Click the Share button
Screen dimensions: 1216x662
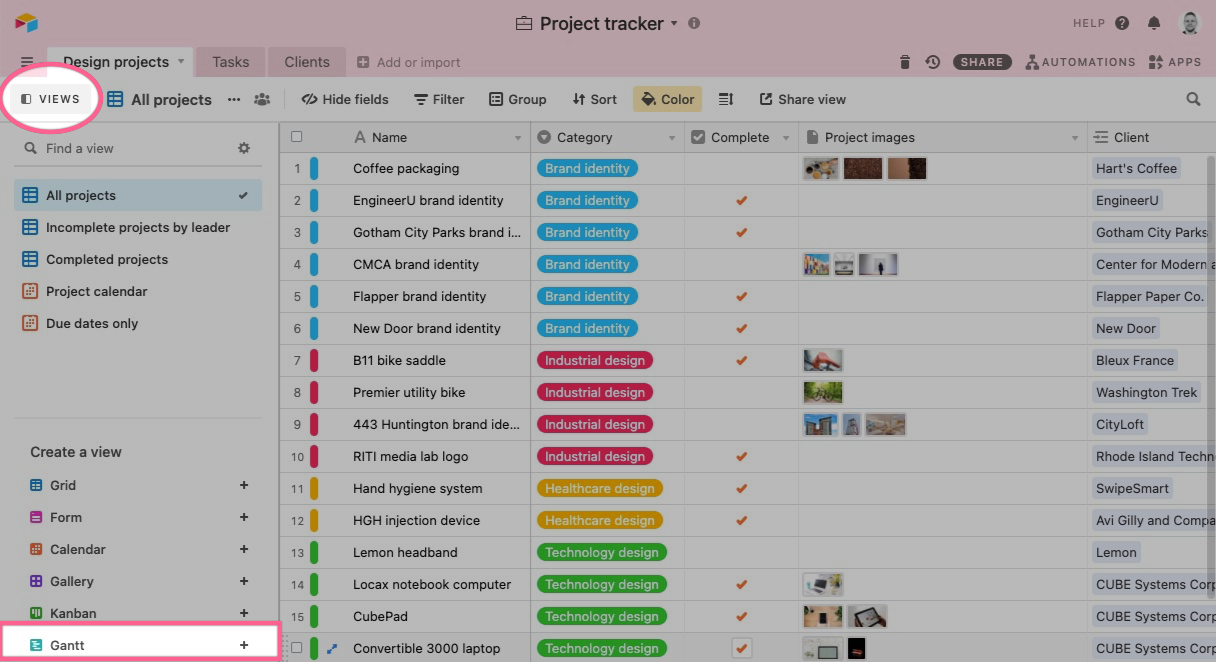[x=981, y=62]
